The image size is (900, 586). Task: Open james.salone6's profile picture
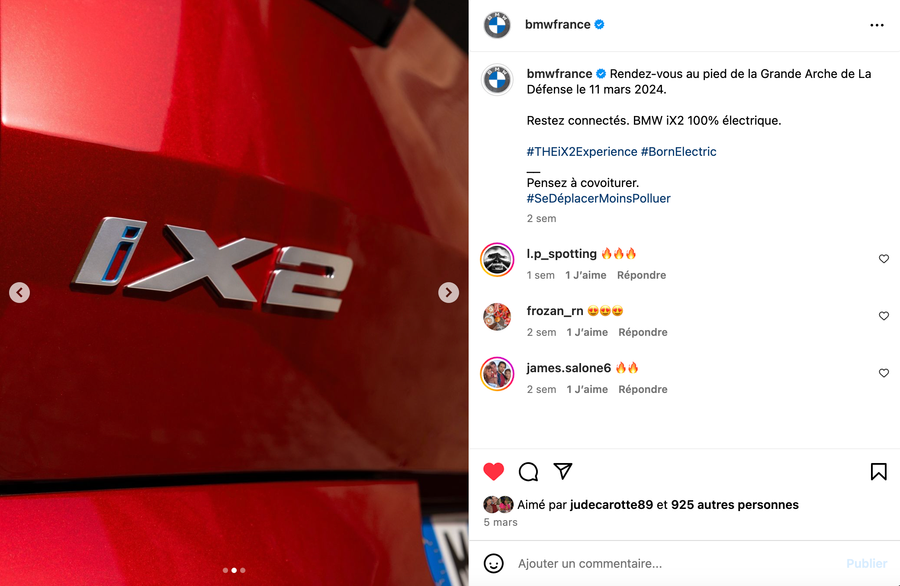click(x=497, y=374)
